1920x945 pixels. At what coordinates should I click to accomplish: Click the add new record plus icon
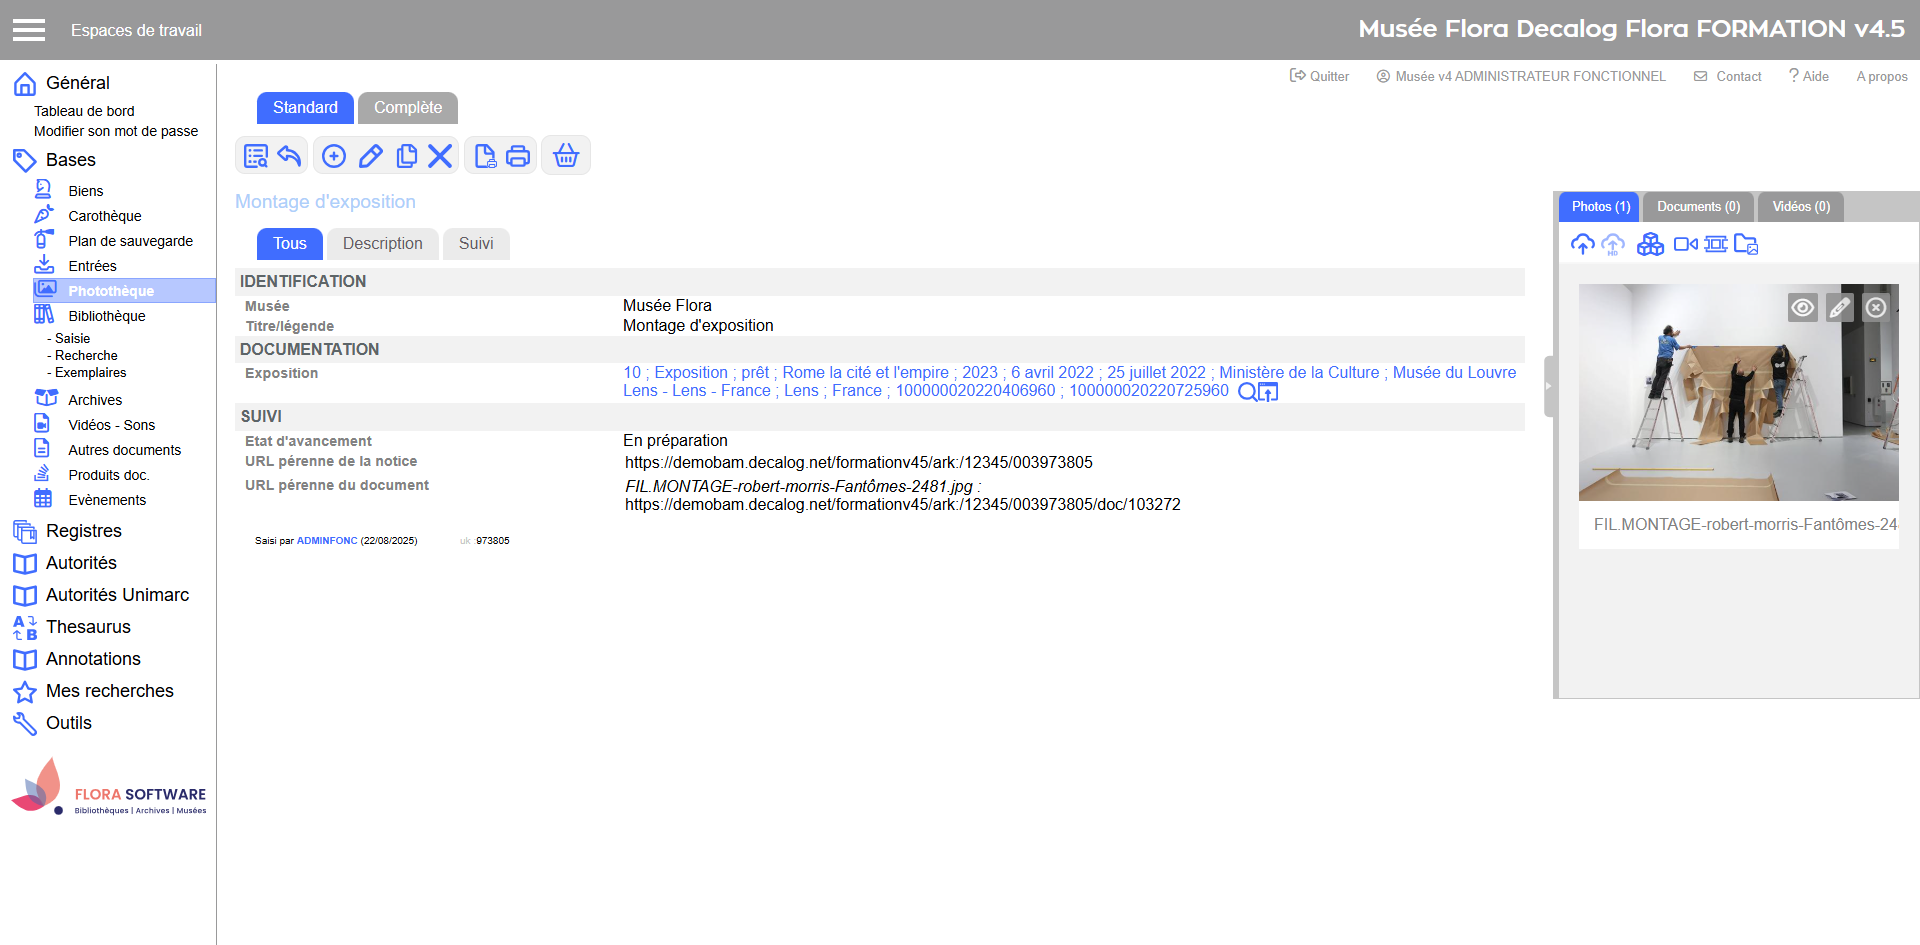[x=334, y=156]
